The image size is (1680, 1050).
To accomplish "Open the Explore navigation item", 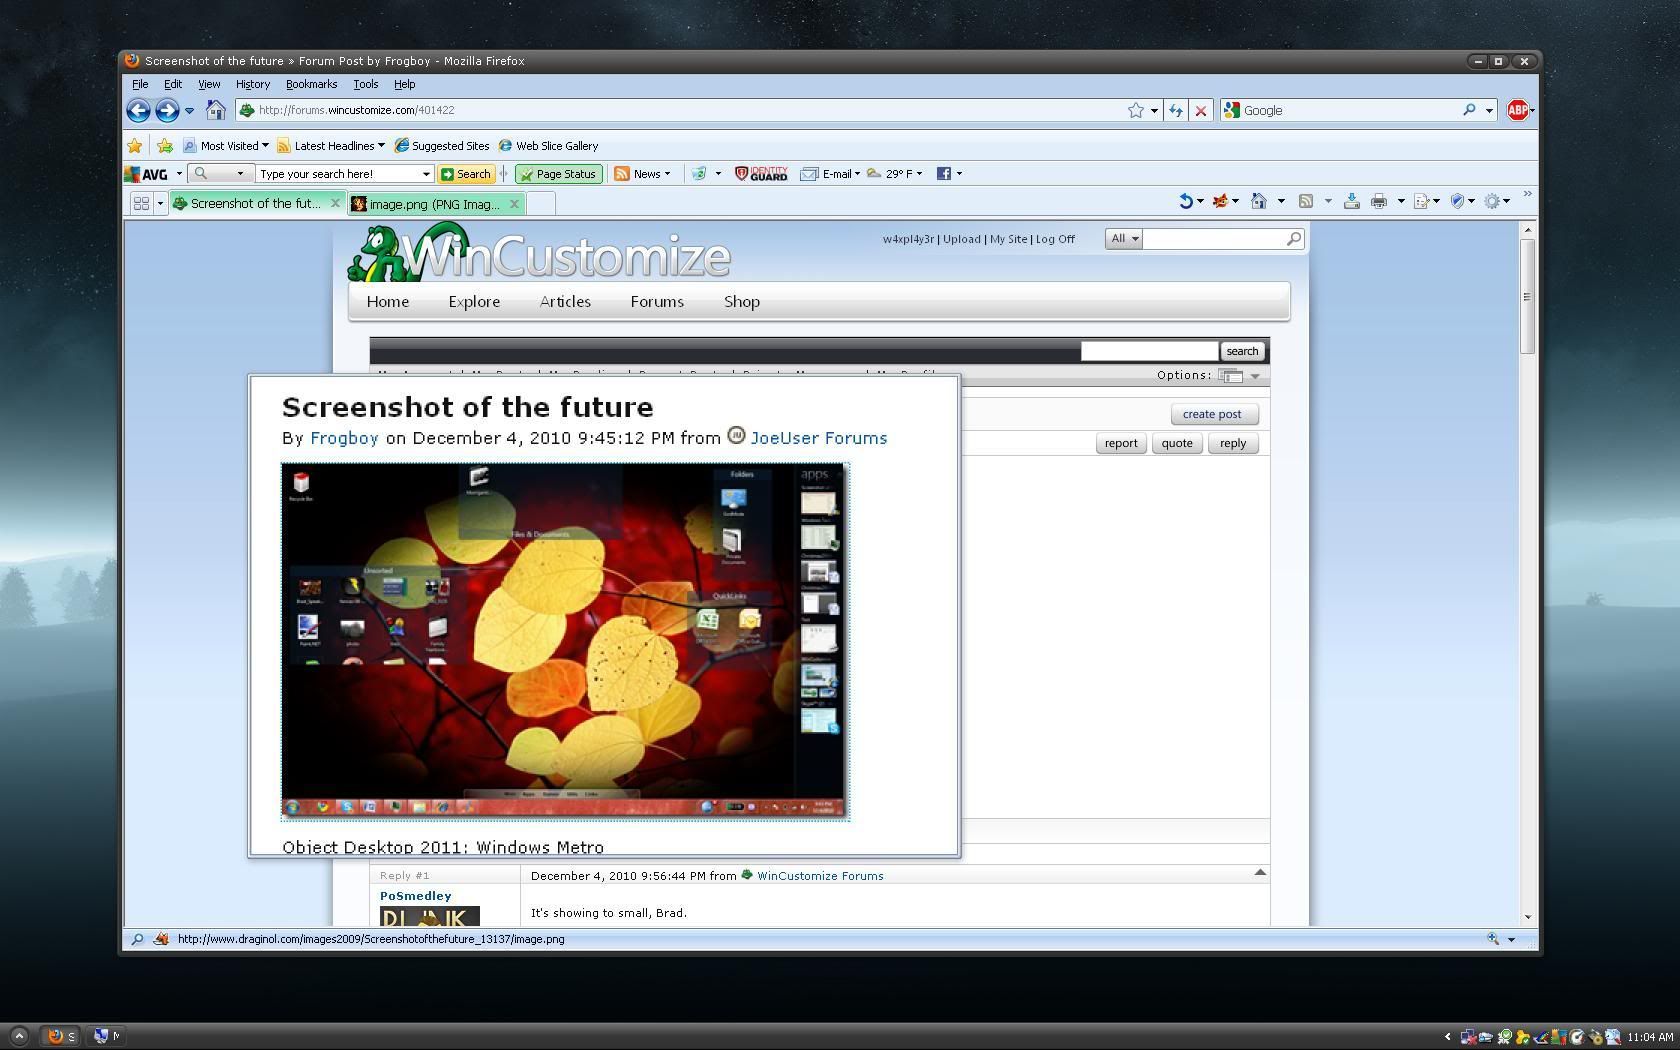I will [x=474, y=302].
